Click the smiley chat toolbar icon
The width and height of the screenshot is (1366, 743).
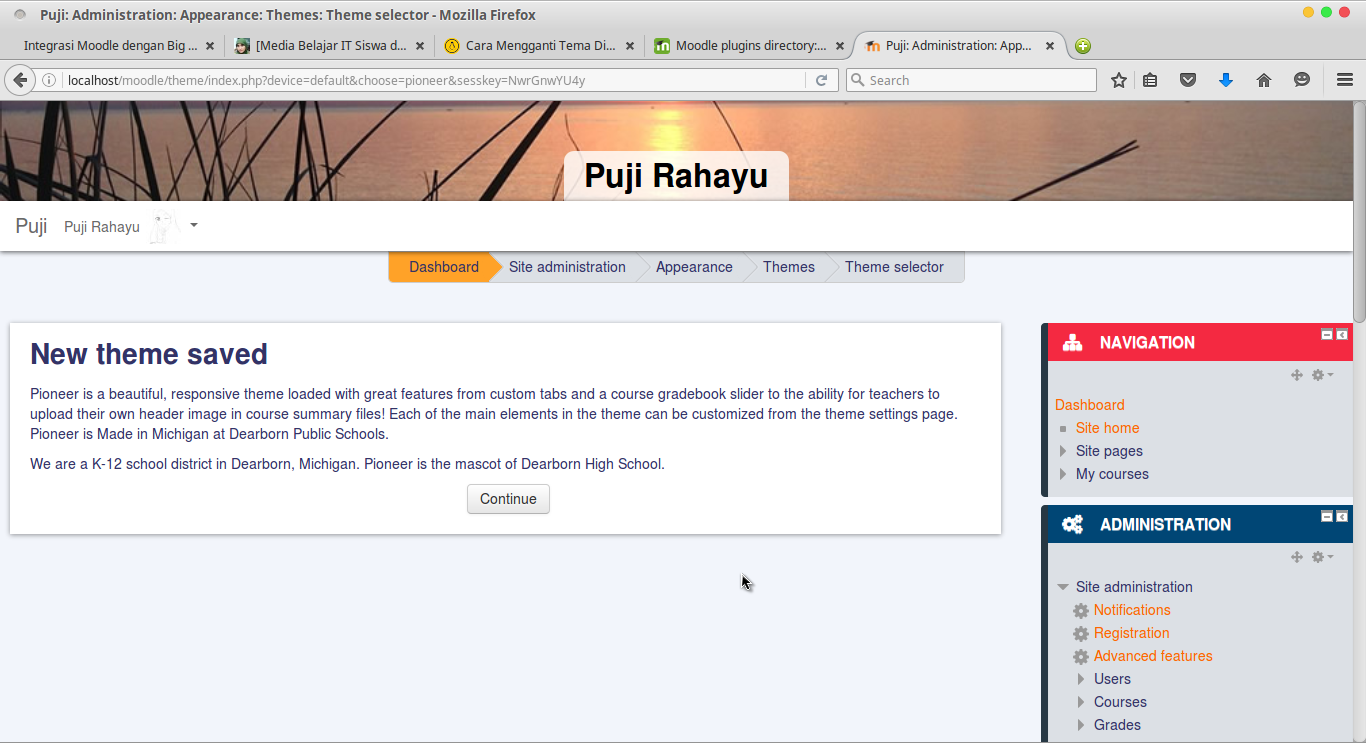[x=1302, y=80]
